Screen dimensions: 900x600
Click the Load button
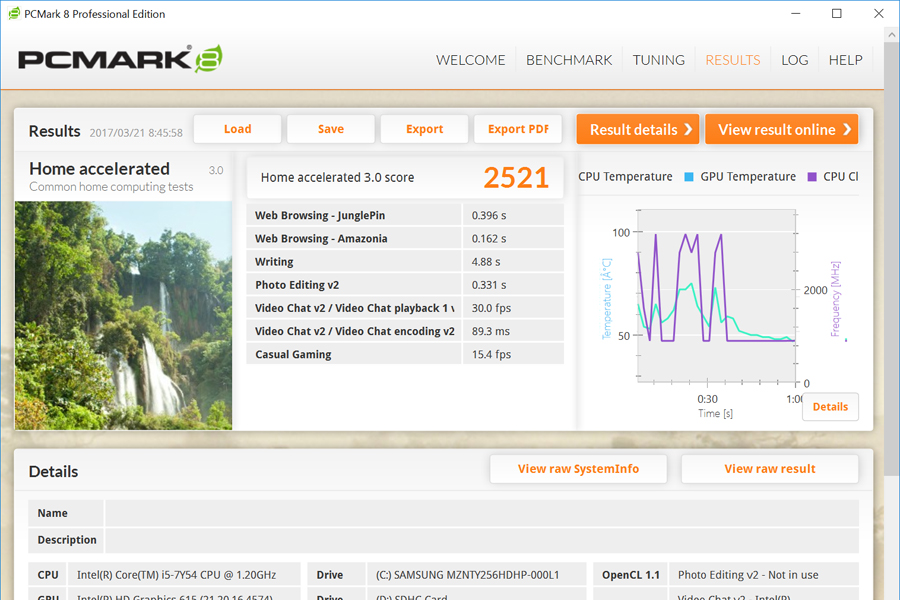238,129
